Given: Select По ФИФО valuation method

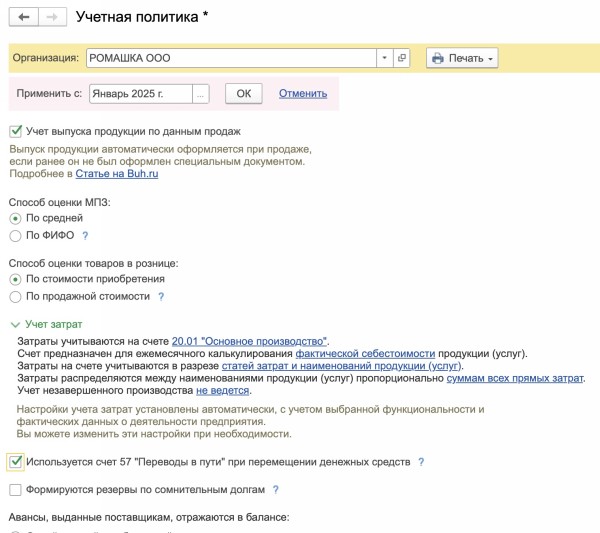Looking at the screenshot, I should tap(15, 235).
